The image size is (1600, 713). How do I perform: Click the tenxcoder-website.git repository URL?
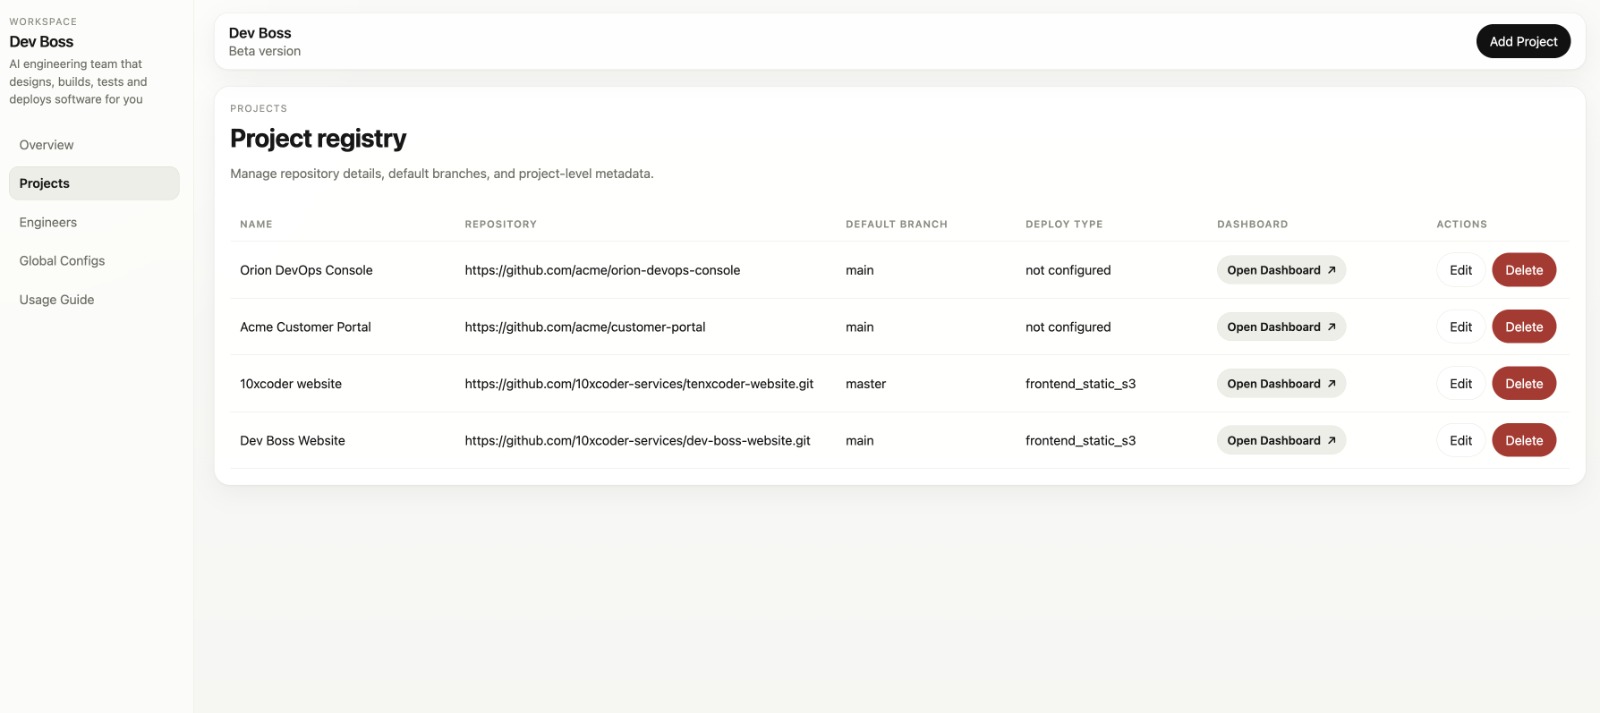[639, 384]
